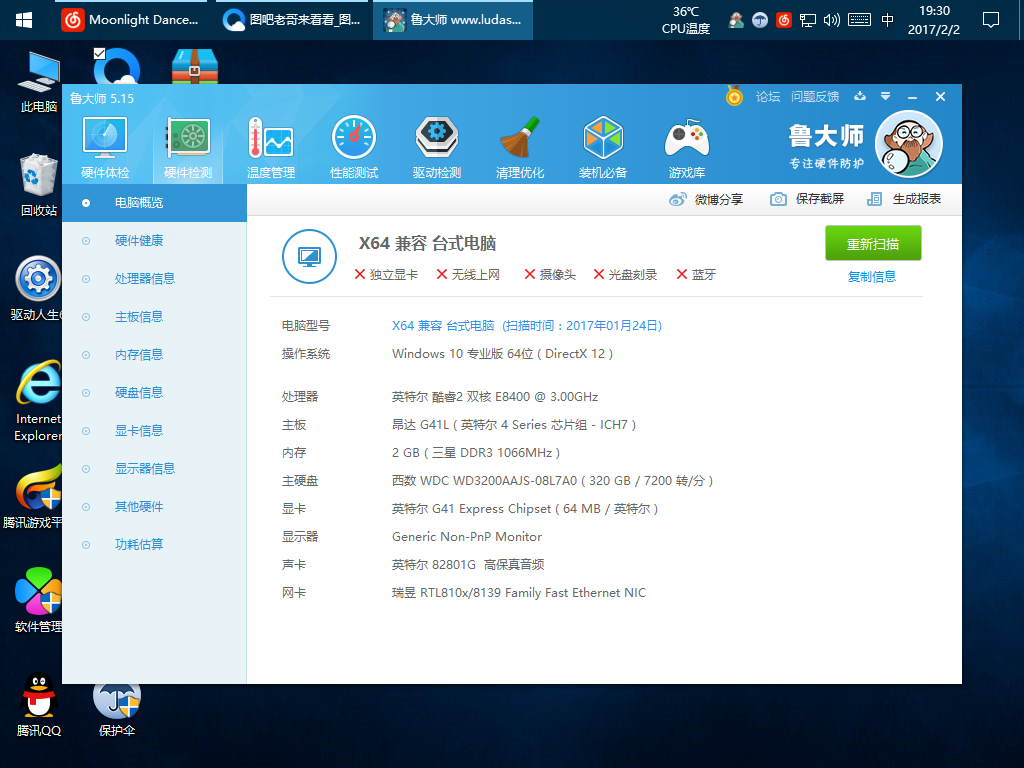Open the 装机必备 essential software cube
Screen dimensions: 1024x768
click(x=603, y=148)
